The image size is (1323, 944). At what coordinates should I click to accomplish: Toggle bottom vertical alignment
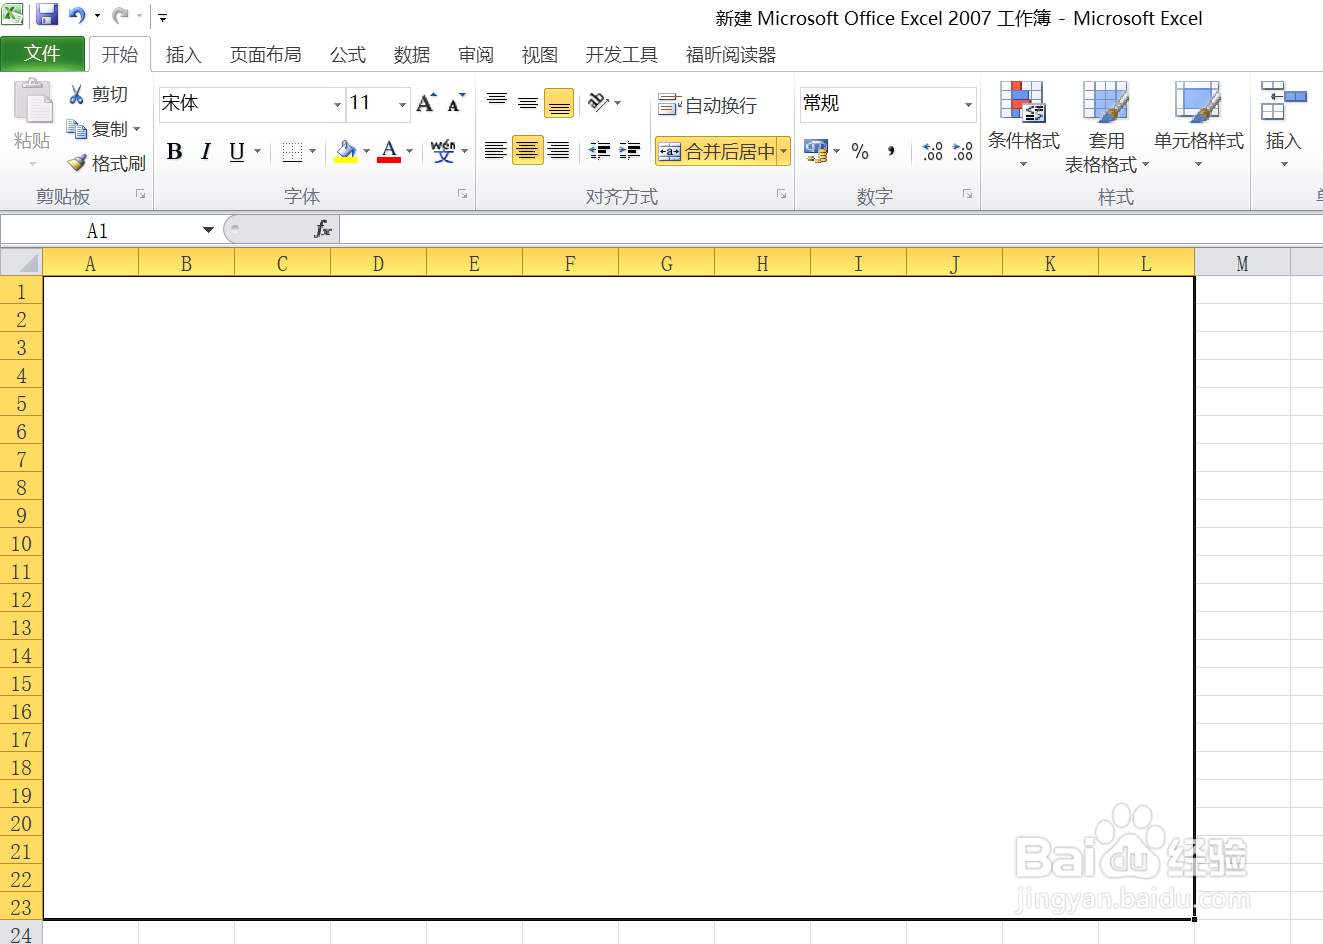pyautogui.click(x=559, y=103)
